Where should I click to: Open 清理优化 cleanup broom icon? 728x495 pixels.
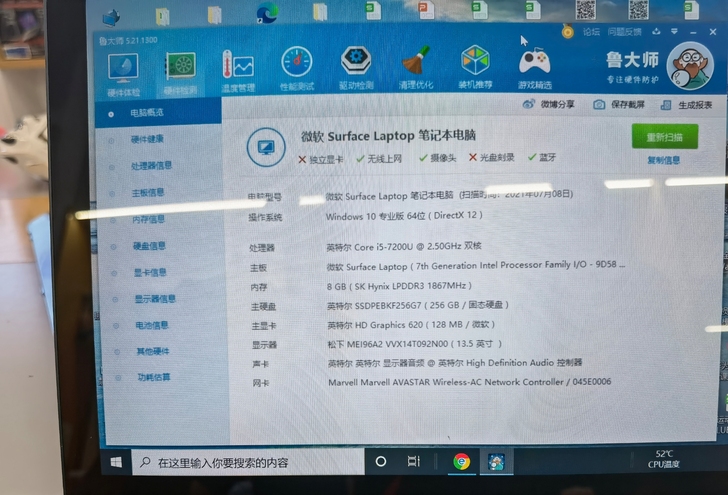pos(416,67)
